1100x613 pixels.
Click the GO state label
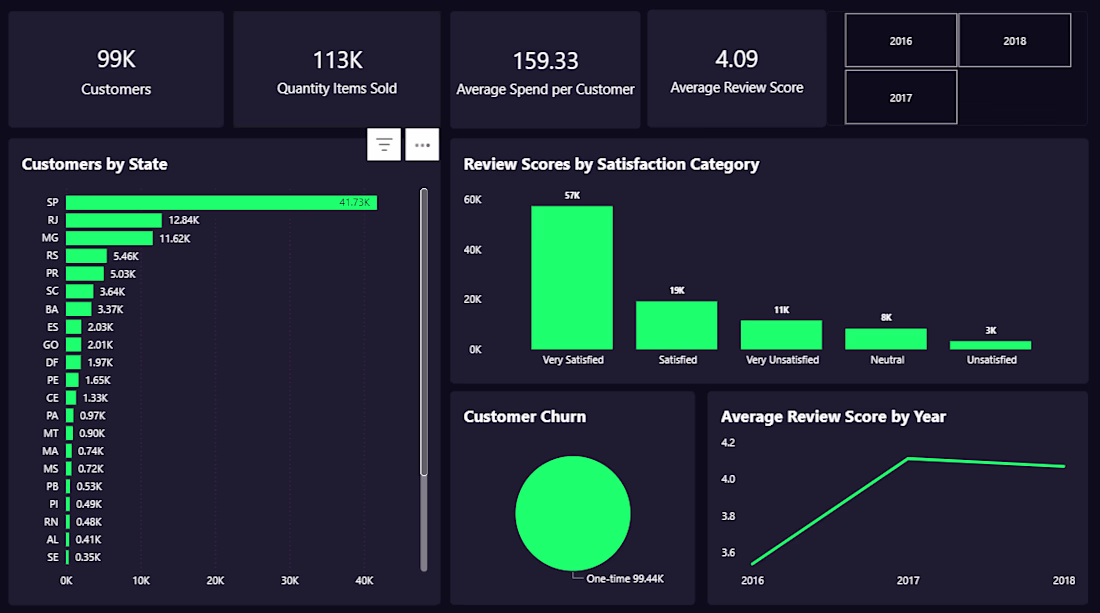click(51, 345)
